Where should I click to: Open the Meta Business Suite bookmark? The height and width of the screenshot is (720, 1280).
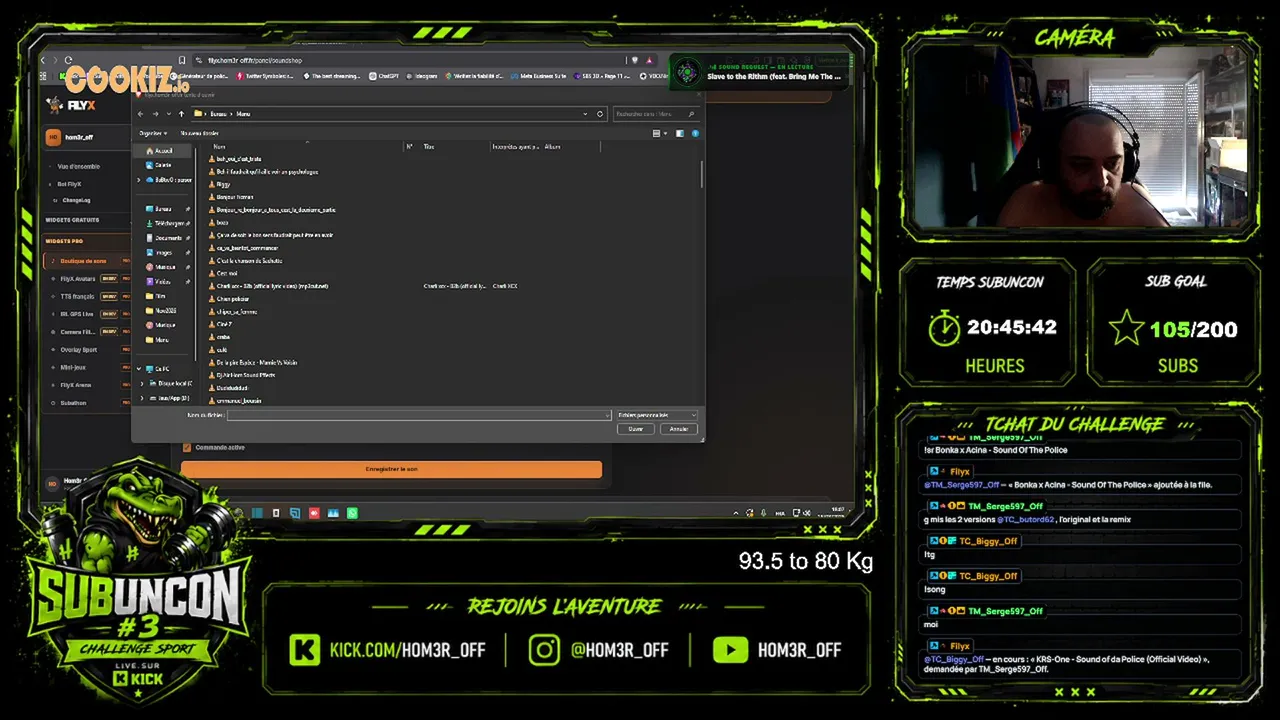click(x=539, y=76)
